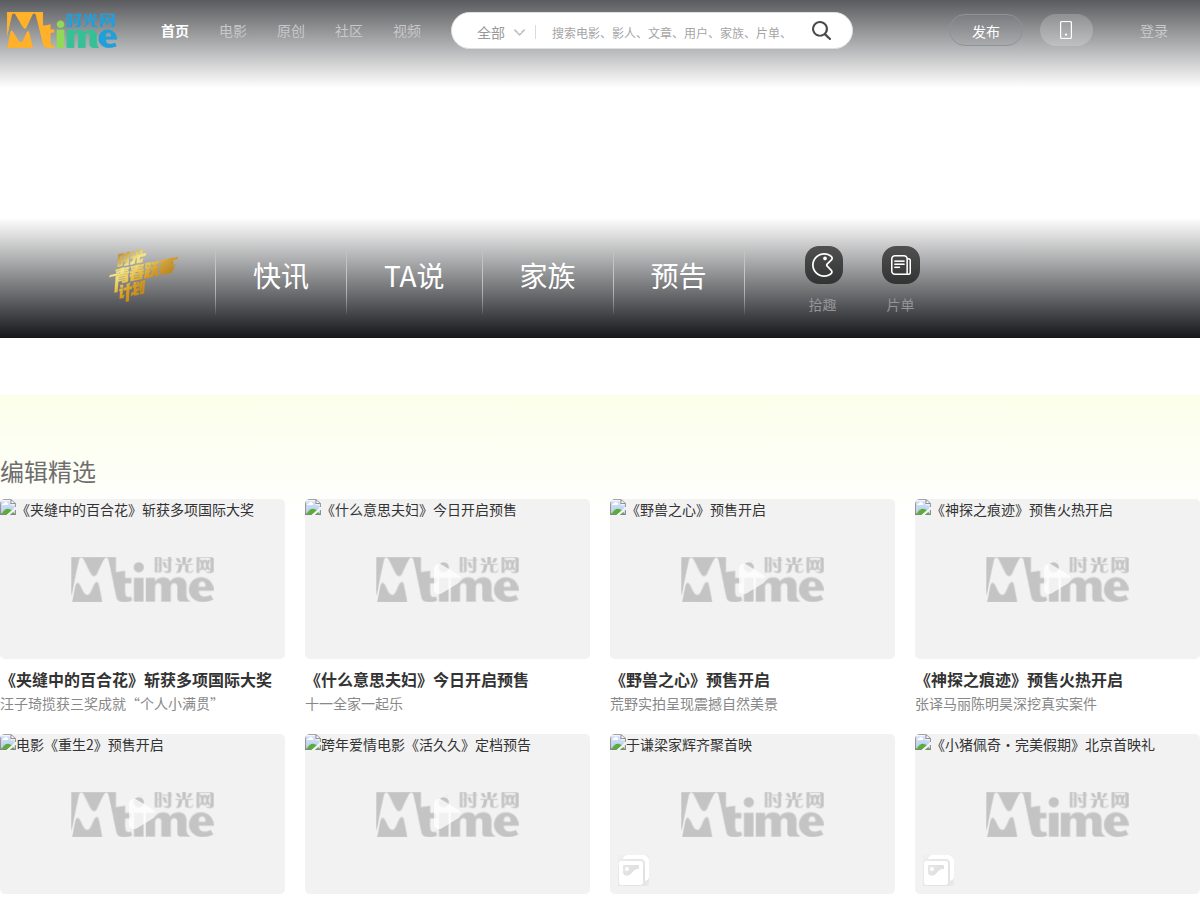The width and height of the screenshot is (1200, 900).
Task: Click subtitle 张译马丽陈明昊深挖真实案件
Action: pyautogui.click(x=1006, y=704)
